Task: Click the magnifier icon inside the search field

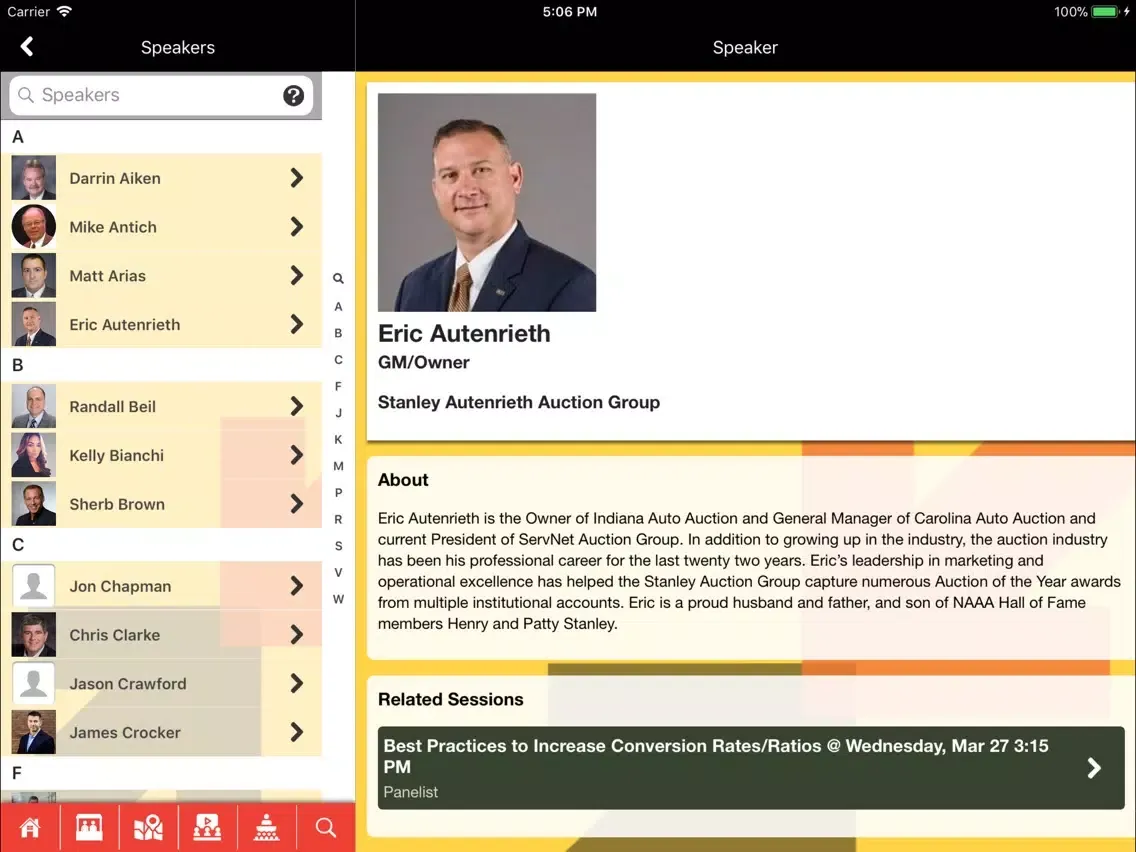Action: tap(26, 96)
